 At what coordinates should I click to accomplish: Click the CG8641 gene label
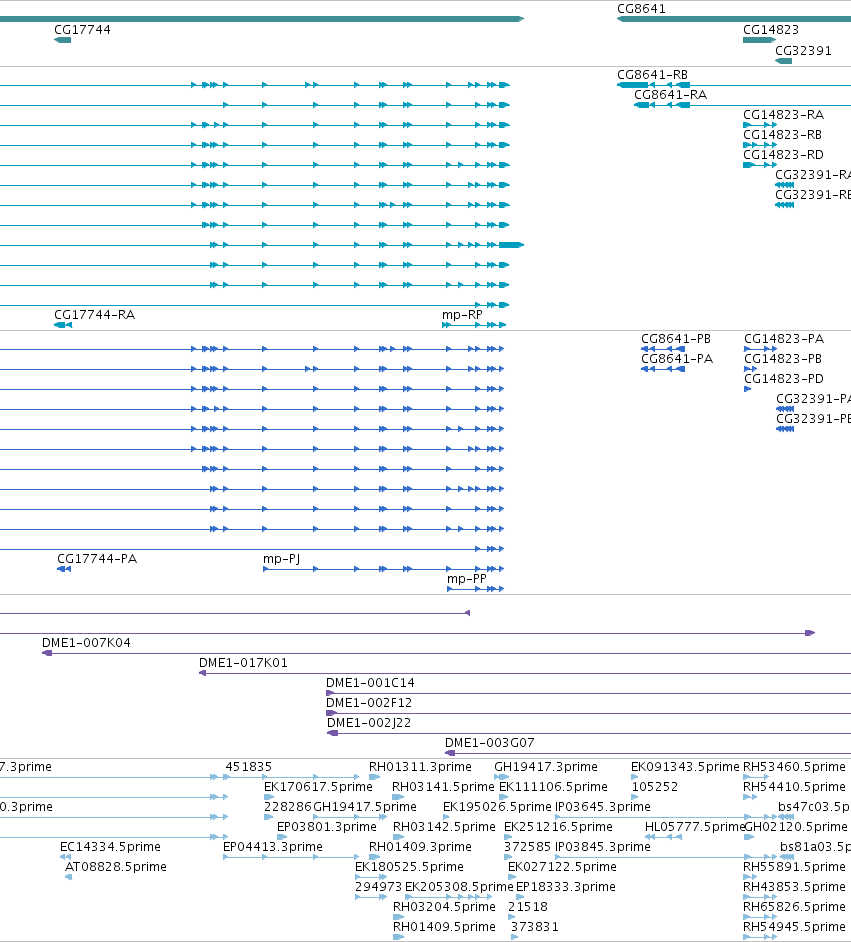click(x=641, y=9)
